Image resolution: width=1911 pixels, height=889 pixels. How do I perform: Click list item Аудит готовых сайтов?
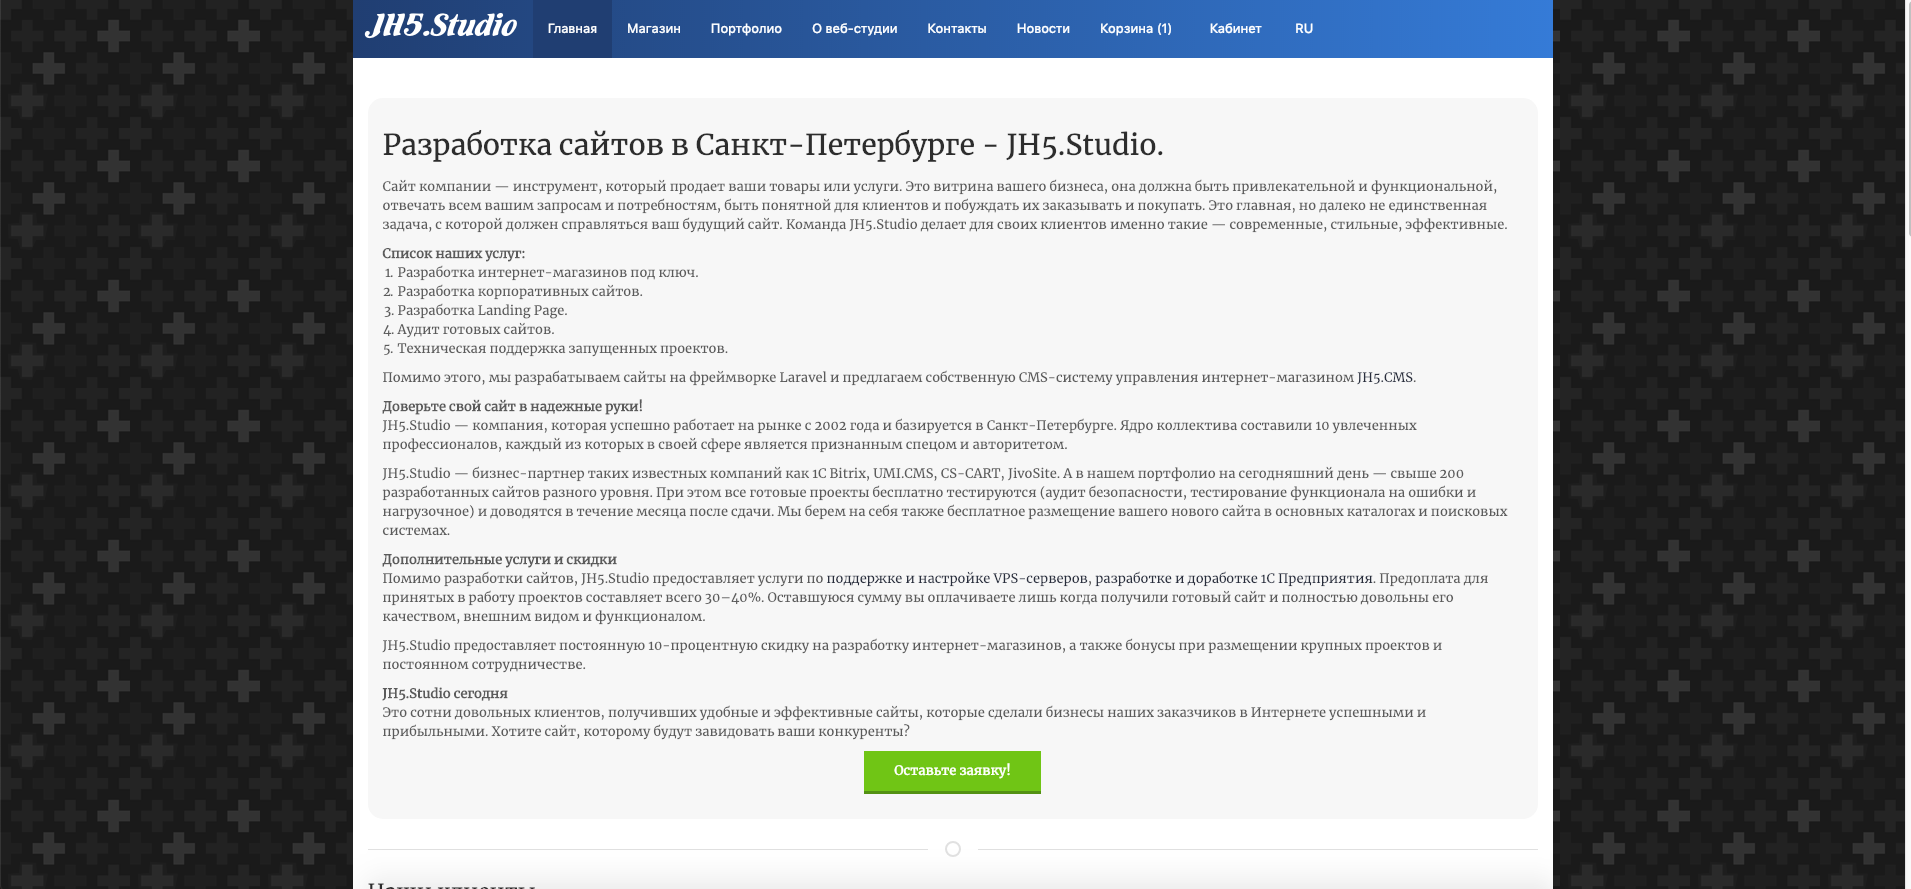click(476, 330)
